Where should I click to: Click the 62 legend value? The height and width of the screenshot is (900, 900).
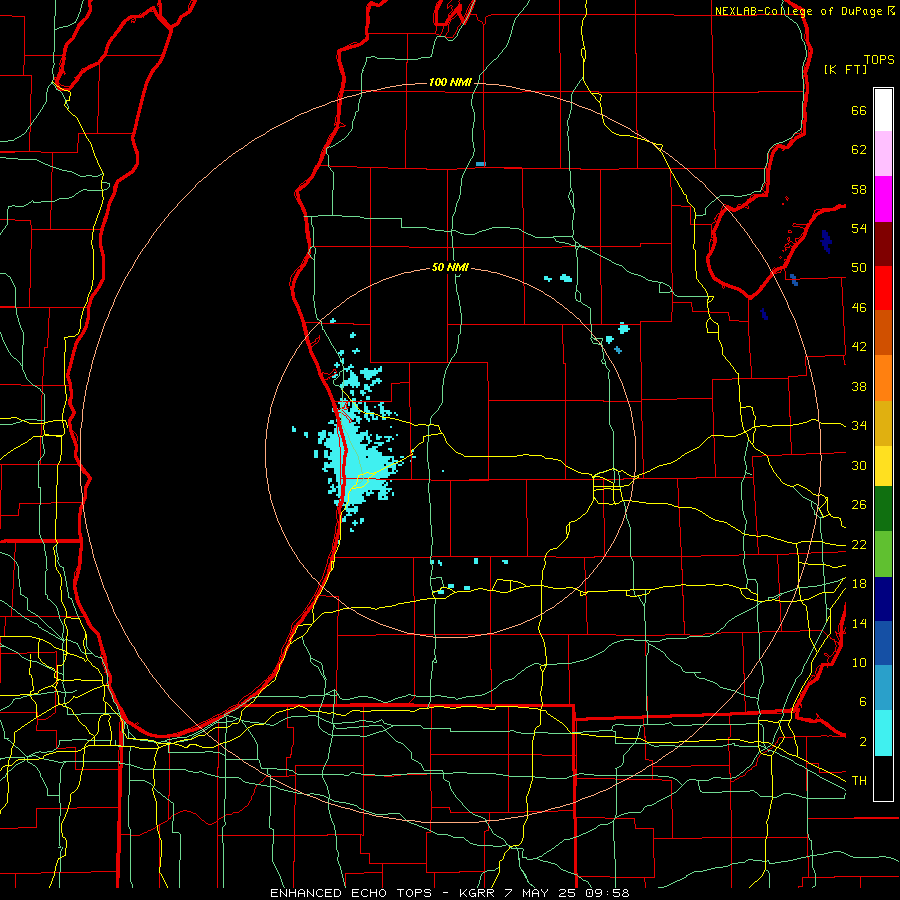[859, 150]
